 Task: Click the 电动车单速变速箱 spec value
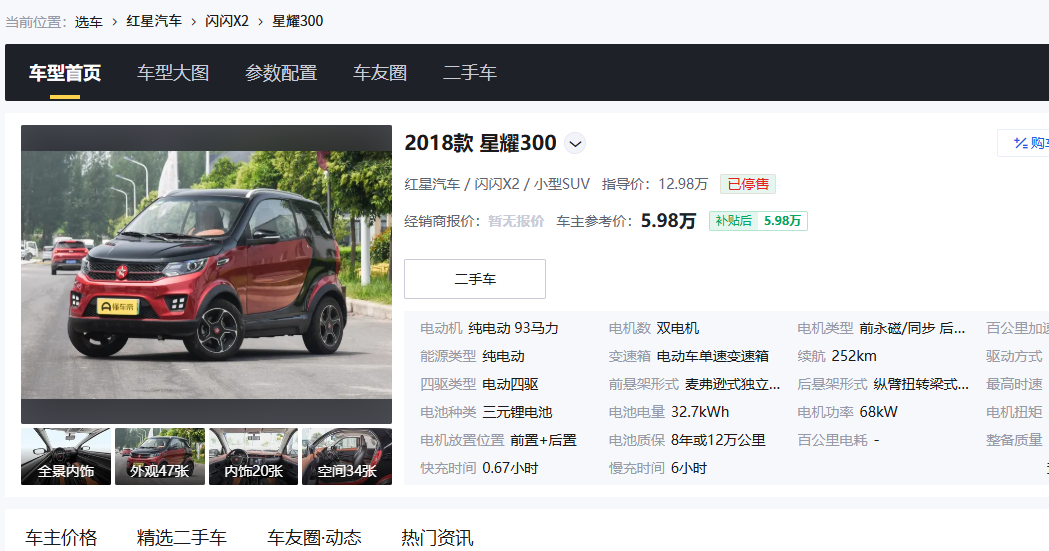coord(712,356)
